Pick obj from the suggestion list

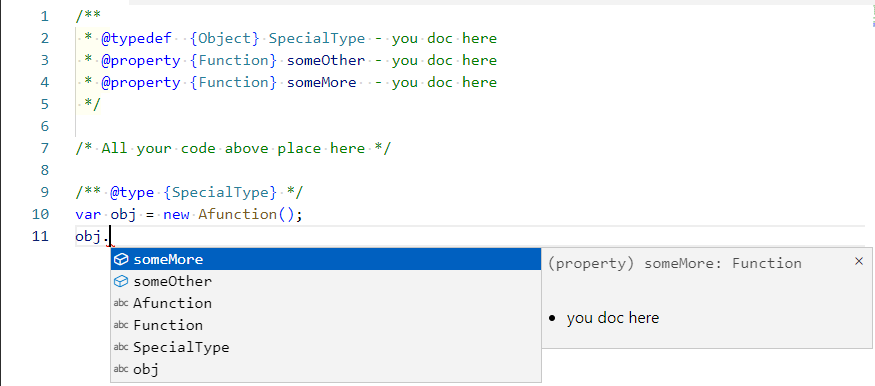326,369
